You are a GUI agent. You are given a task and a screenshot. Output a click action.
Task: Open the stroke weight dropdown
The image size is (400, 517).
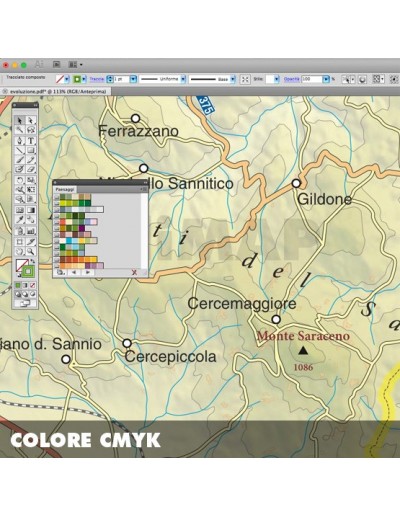point(133,79)
